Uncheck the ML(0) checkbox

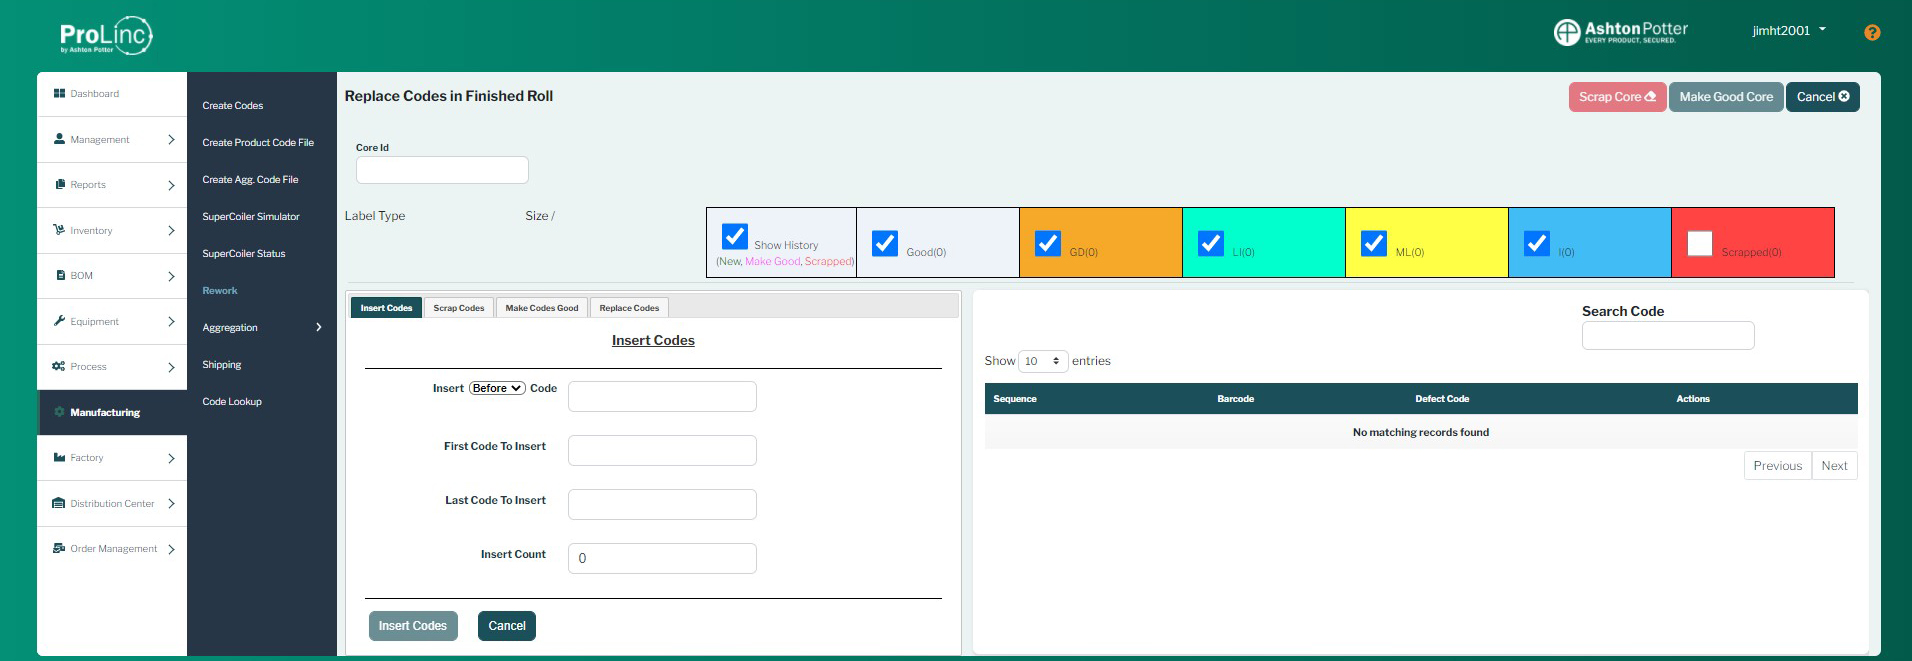(x=1374, y=243)
